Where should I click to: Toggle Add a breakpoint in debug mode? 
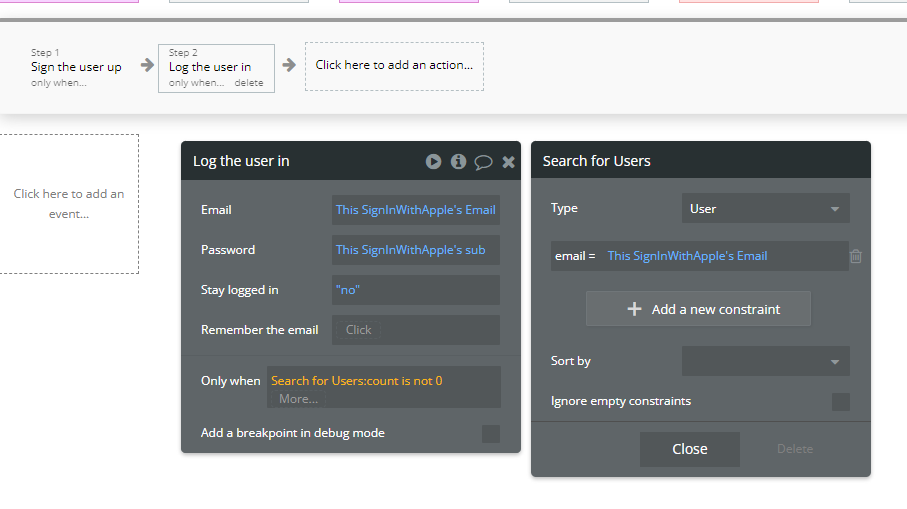pos(491,433)
